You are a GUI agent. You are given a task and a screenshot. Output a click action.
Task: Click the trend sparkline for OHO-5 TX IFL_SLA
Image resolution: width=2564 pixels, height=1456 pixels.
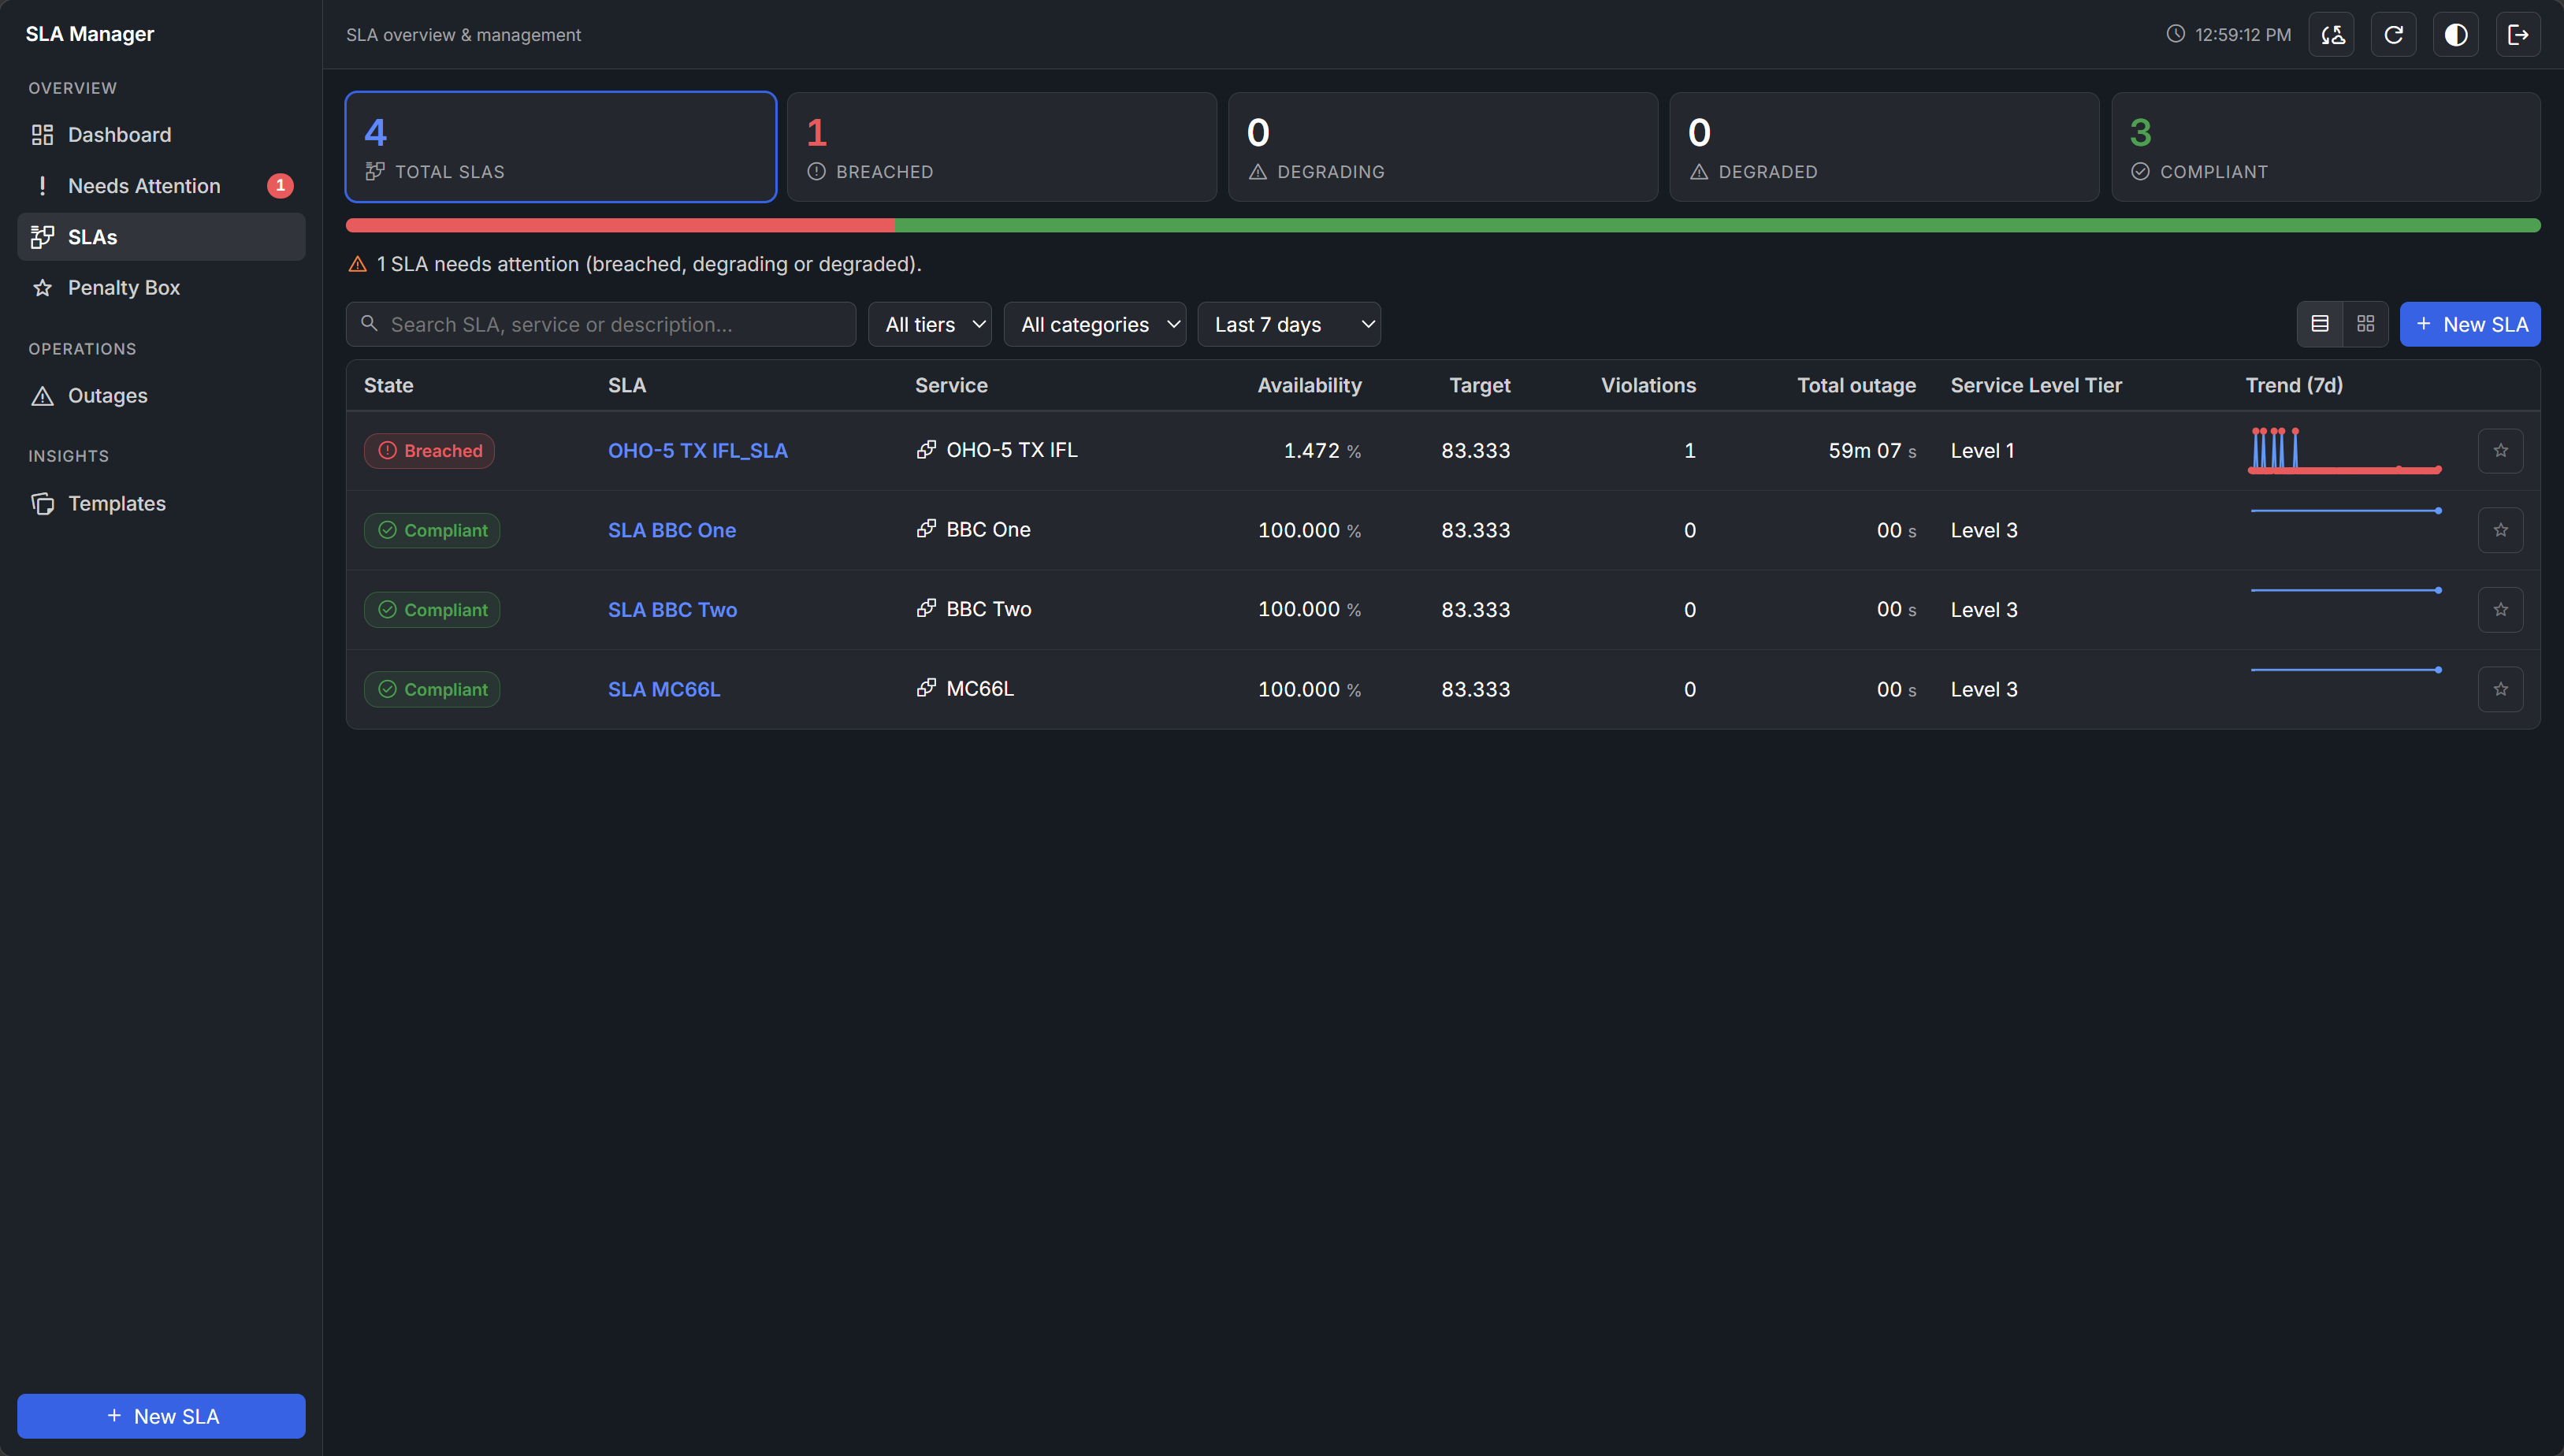click(x=2344, y=451)
